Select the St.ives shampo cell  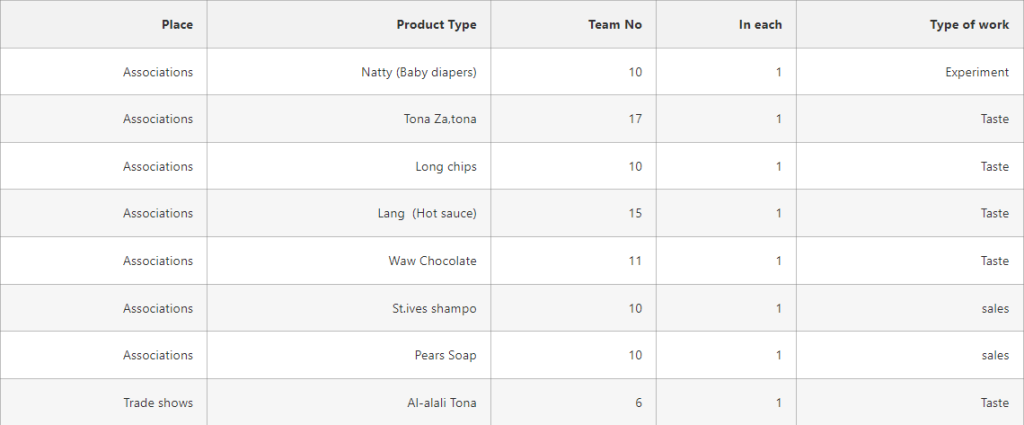(x=349, y=308)
